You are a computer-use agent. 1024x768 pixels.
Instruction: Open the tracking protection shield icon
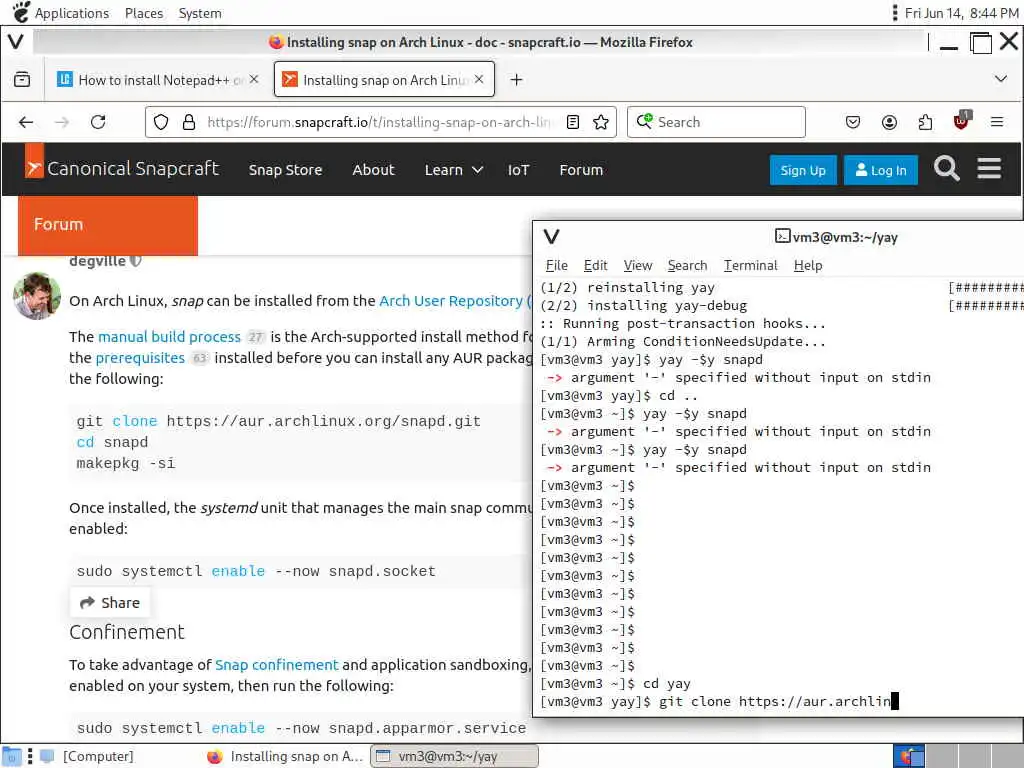click(161, 122)
